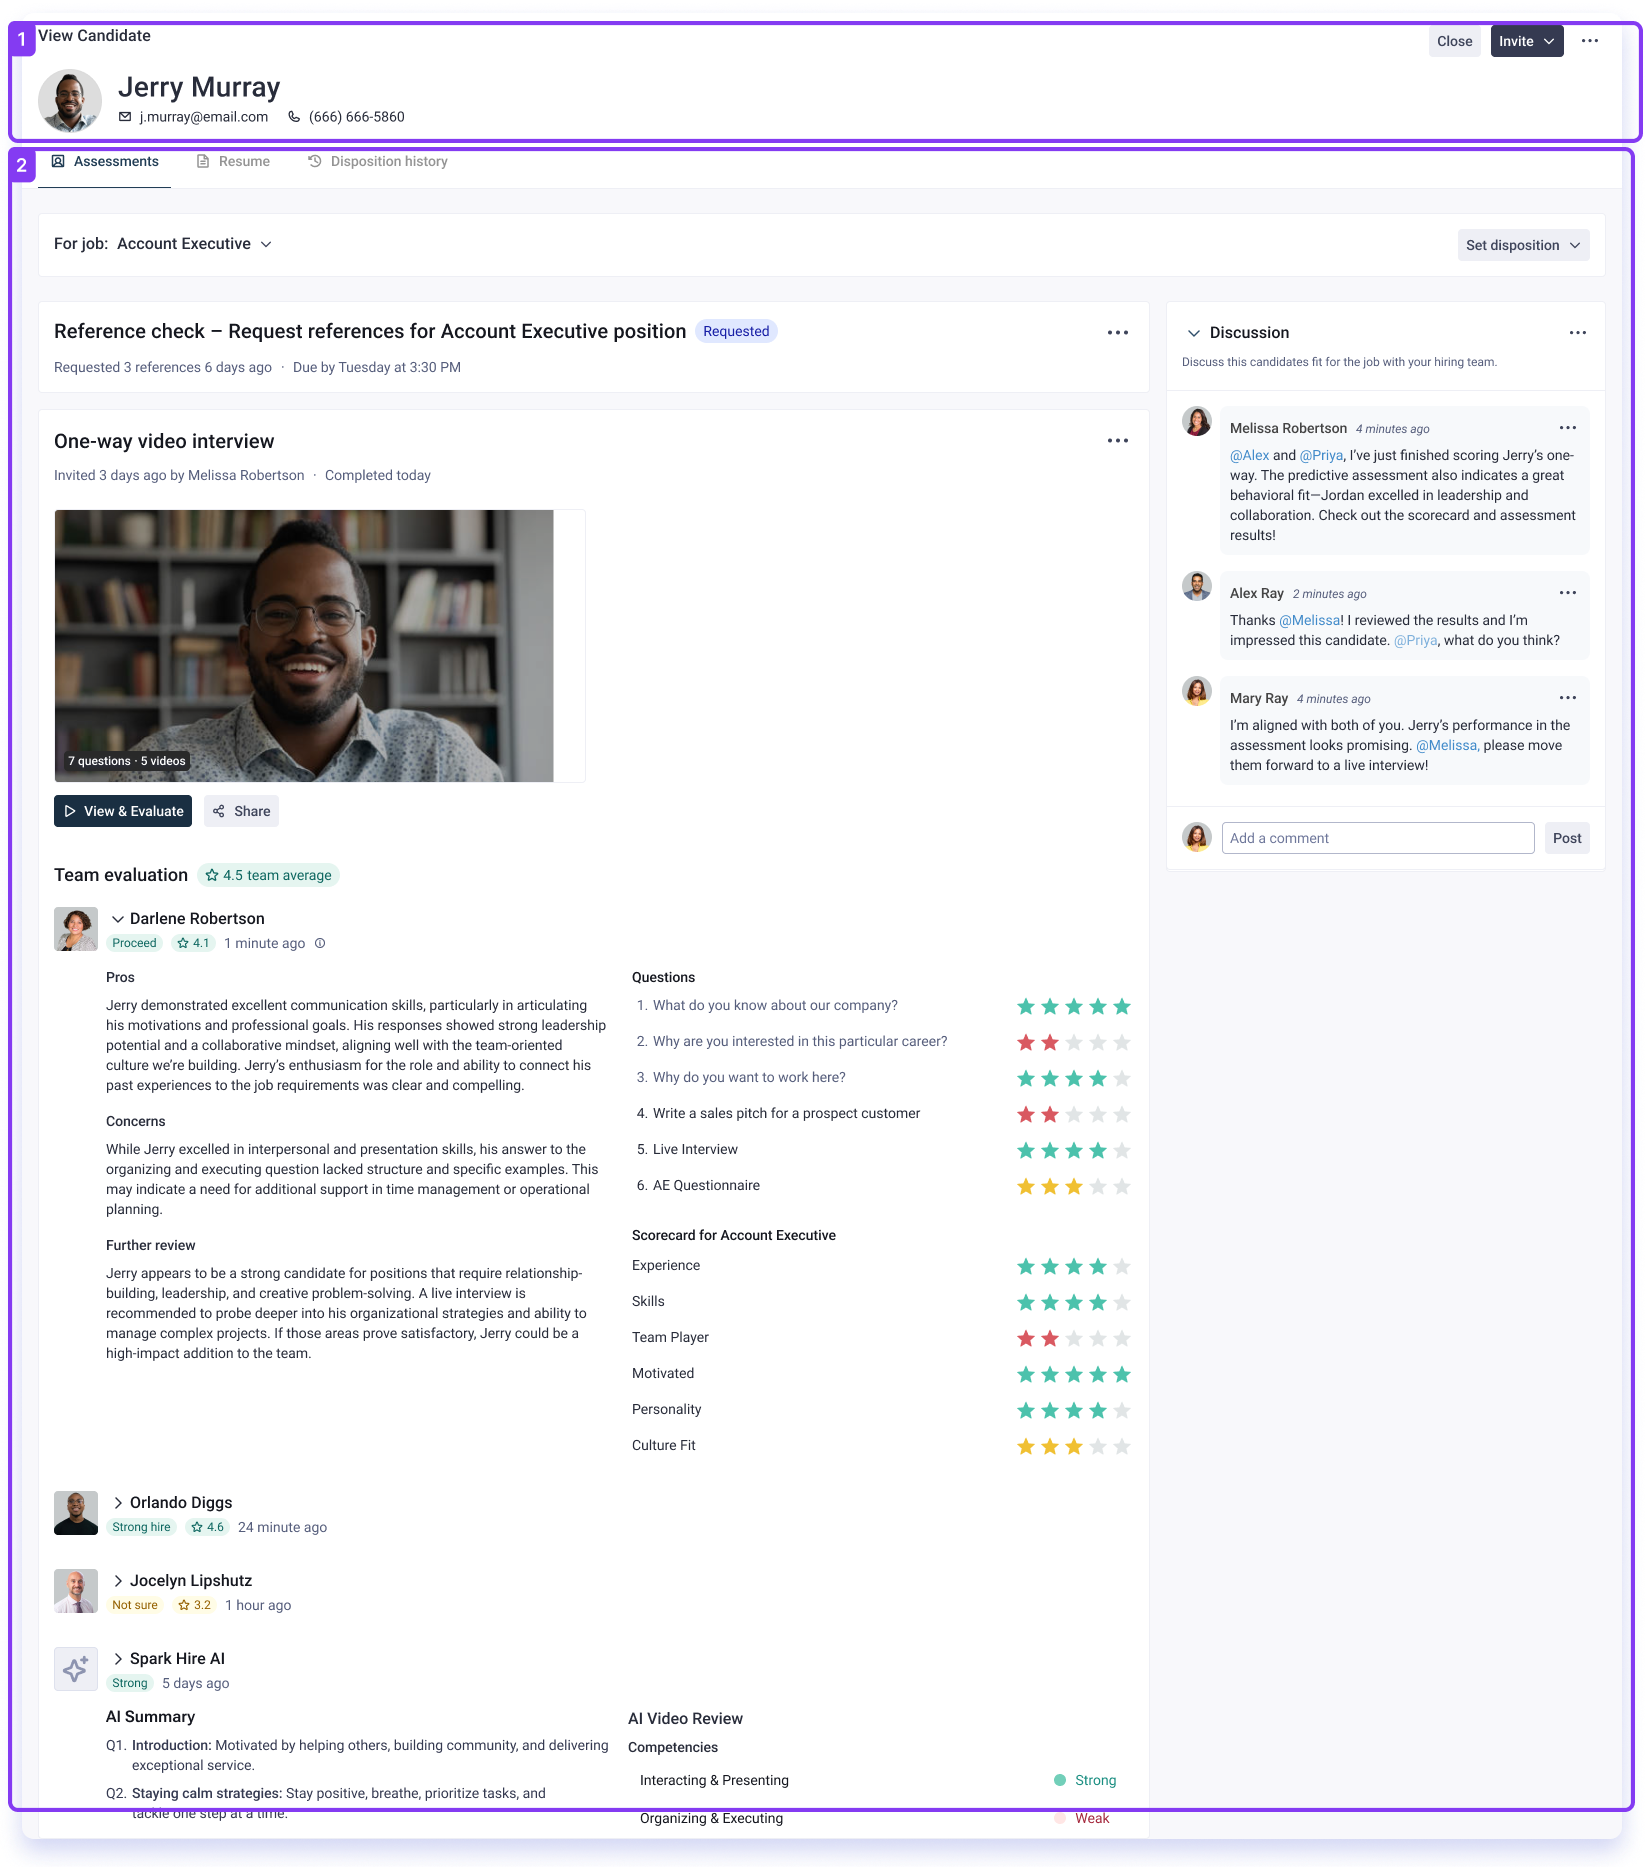The image size is (1649, 1867).
Task: Click the (666) 666-5860 phone number
Action: pos(357,117)
